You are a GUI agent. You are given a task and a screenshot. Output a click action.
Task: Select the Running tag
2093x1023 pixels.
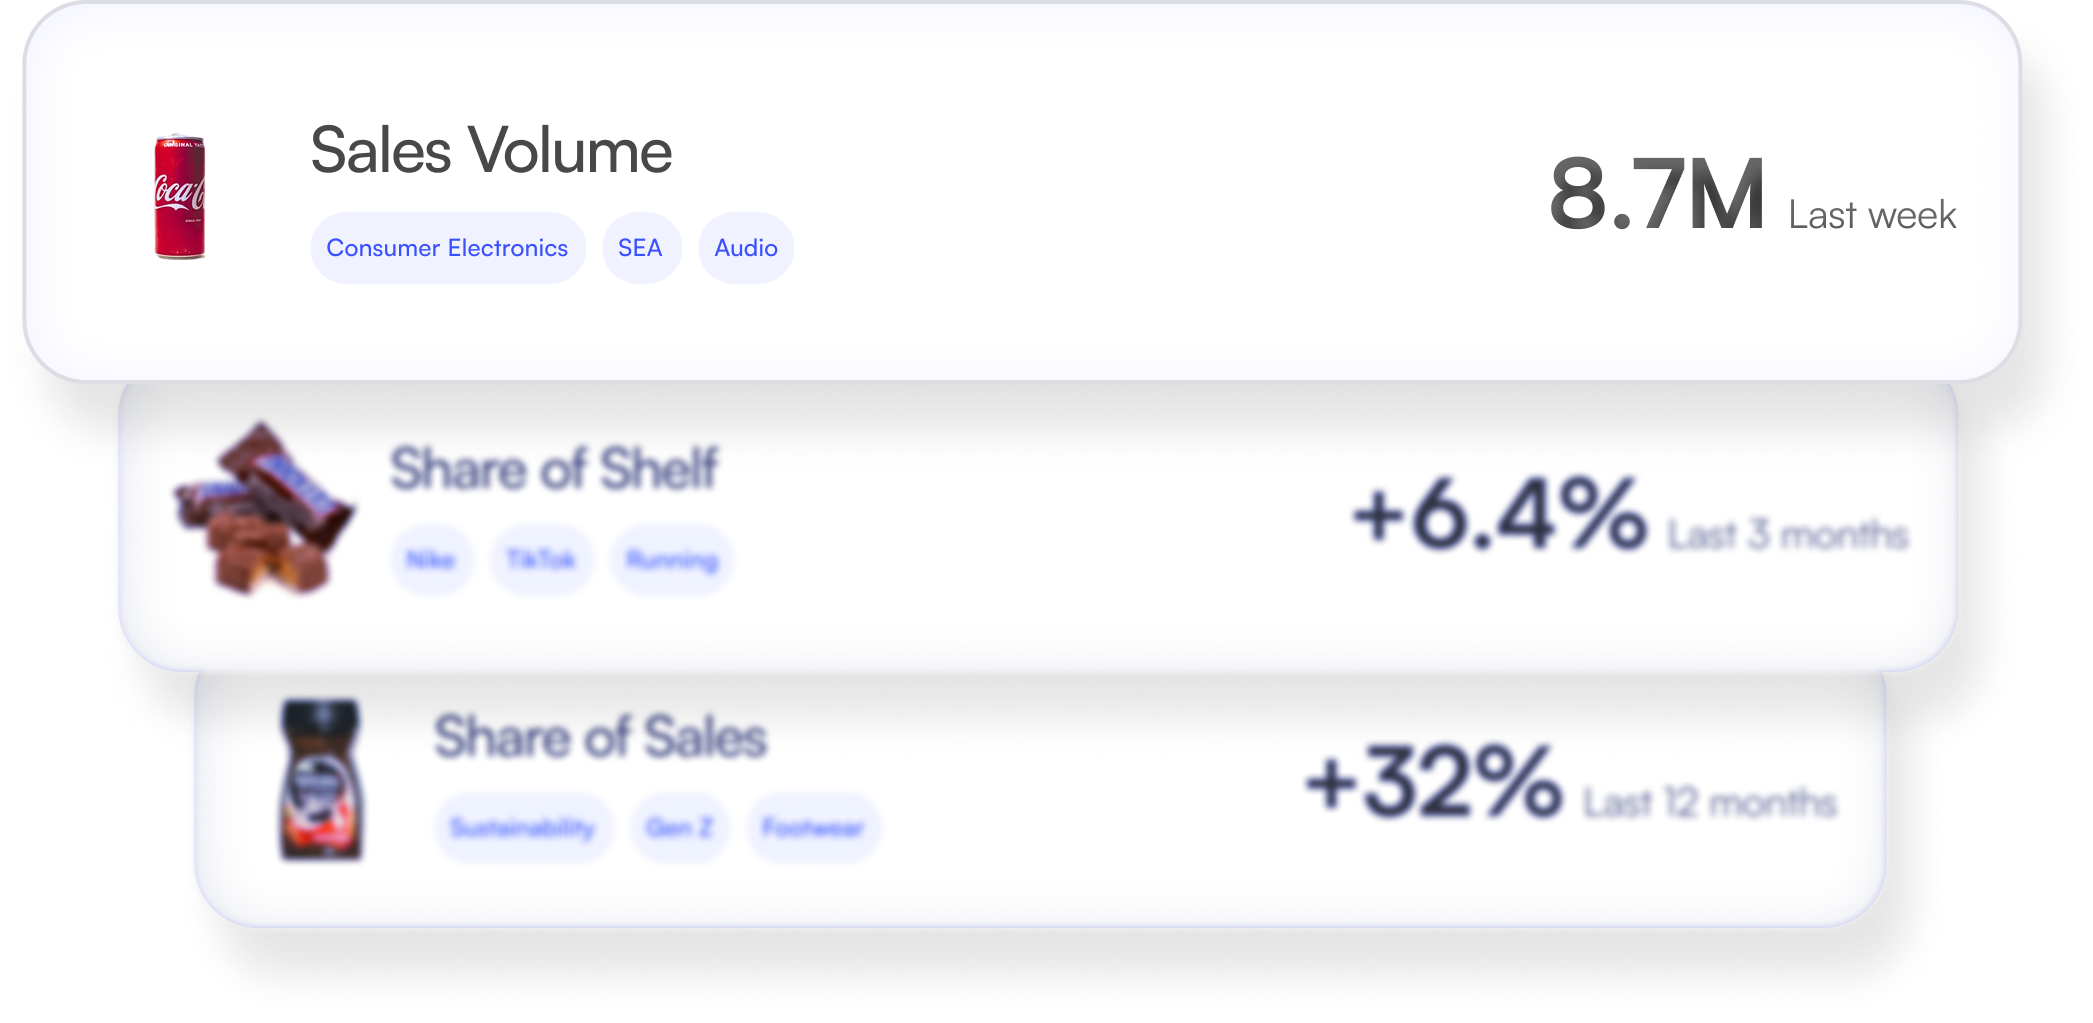click(670, 559)
